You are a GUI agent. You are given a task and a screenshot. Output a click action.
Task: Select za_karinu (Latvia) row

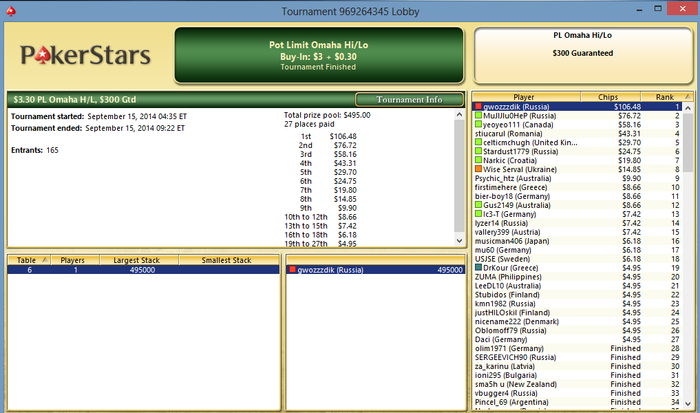[x=577, y=366]
